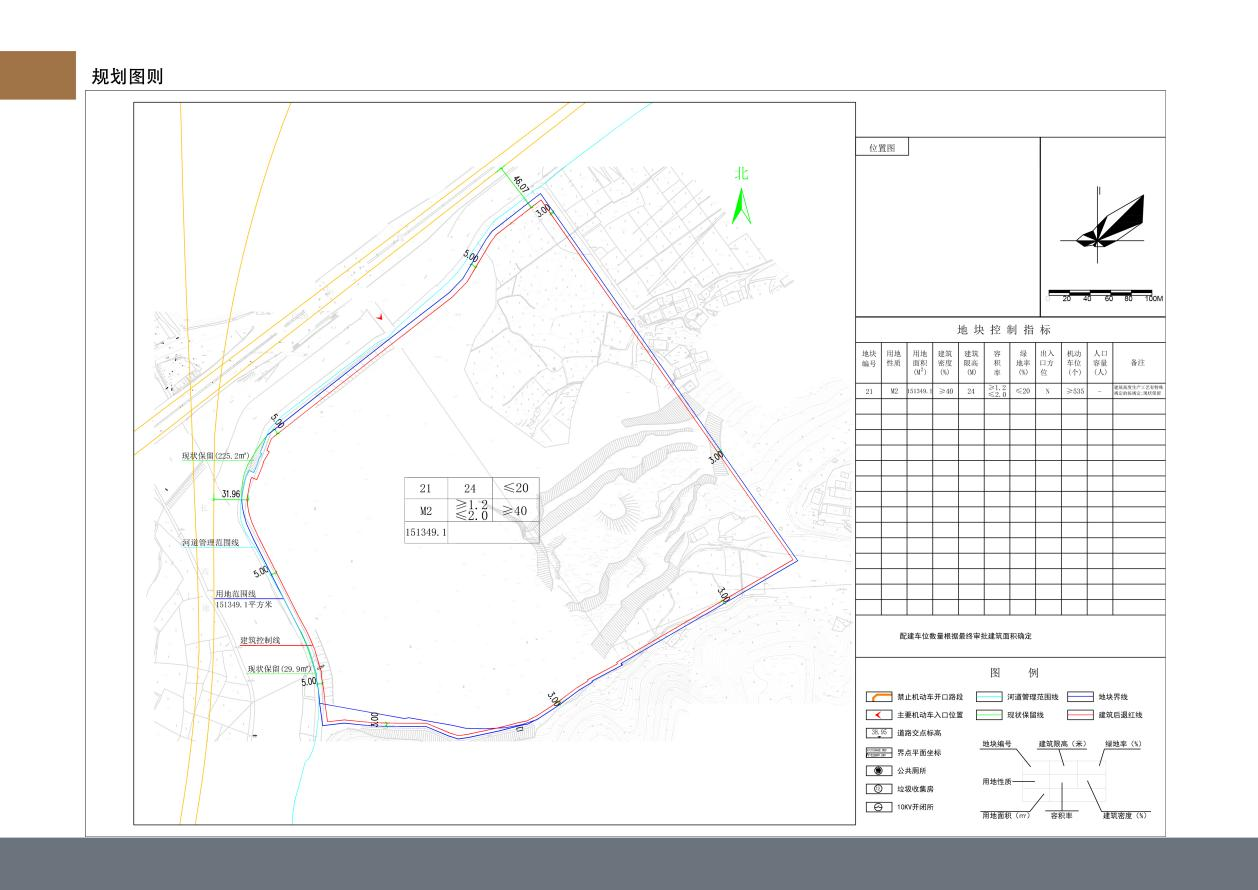Click the green north arrow symbol

click(x=741, y=207)
